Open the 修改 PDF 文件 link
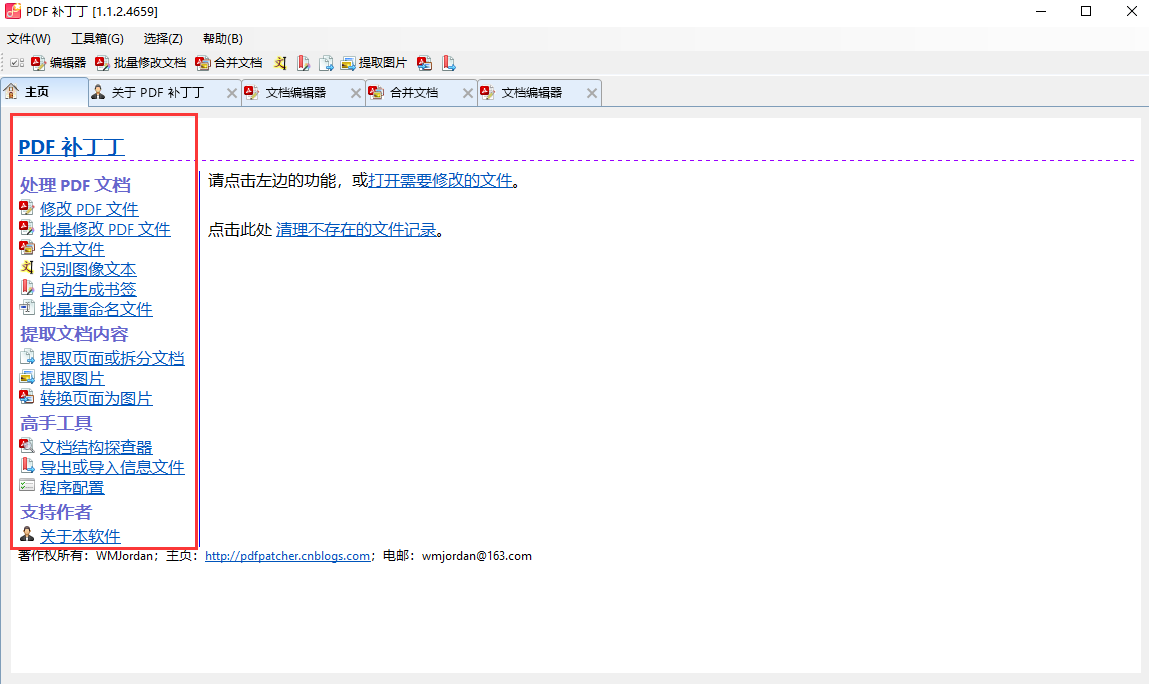This screenshot has width=1149, height=684. [x=89, y=209]
